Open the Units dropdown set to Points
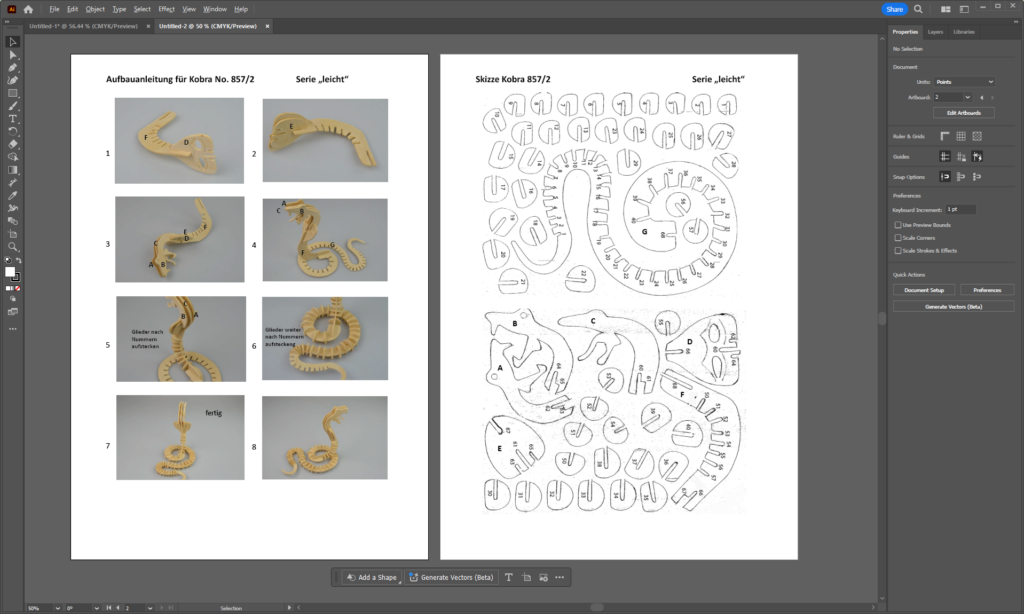This screenshot has width=1024, height=614. pyautogui.click(x=964, y=82)
